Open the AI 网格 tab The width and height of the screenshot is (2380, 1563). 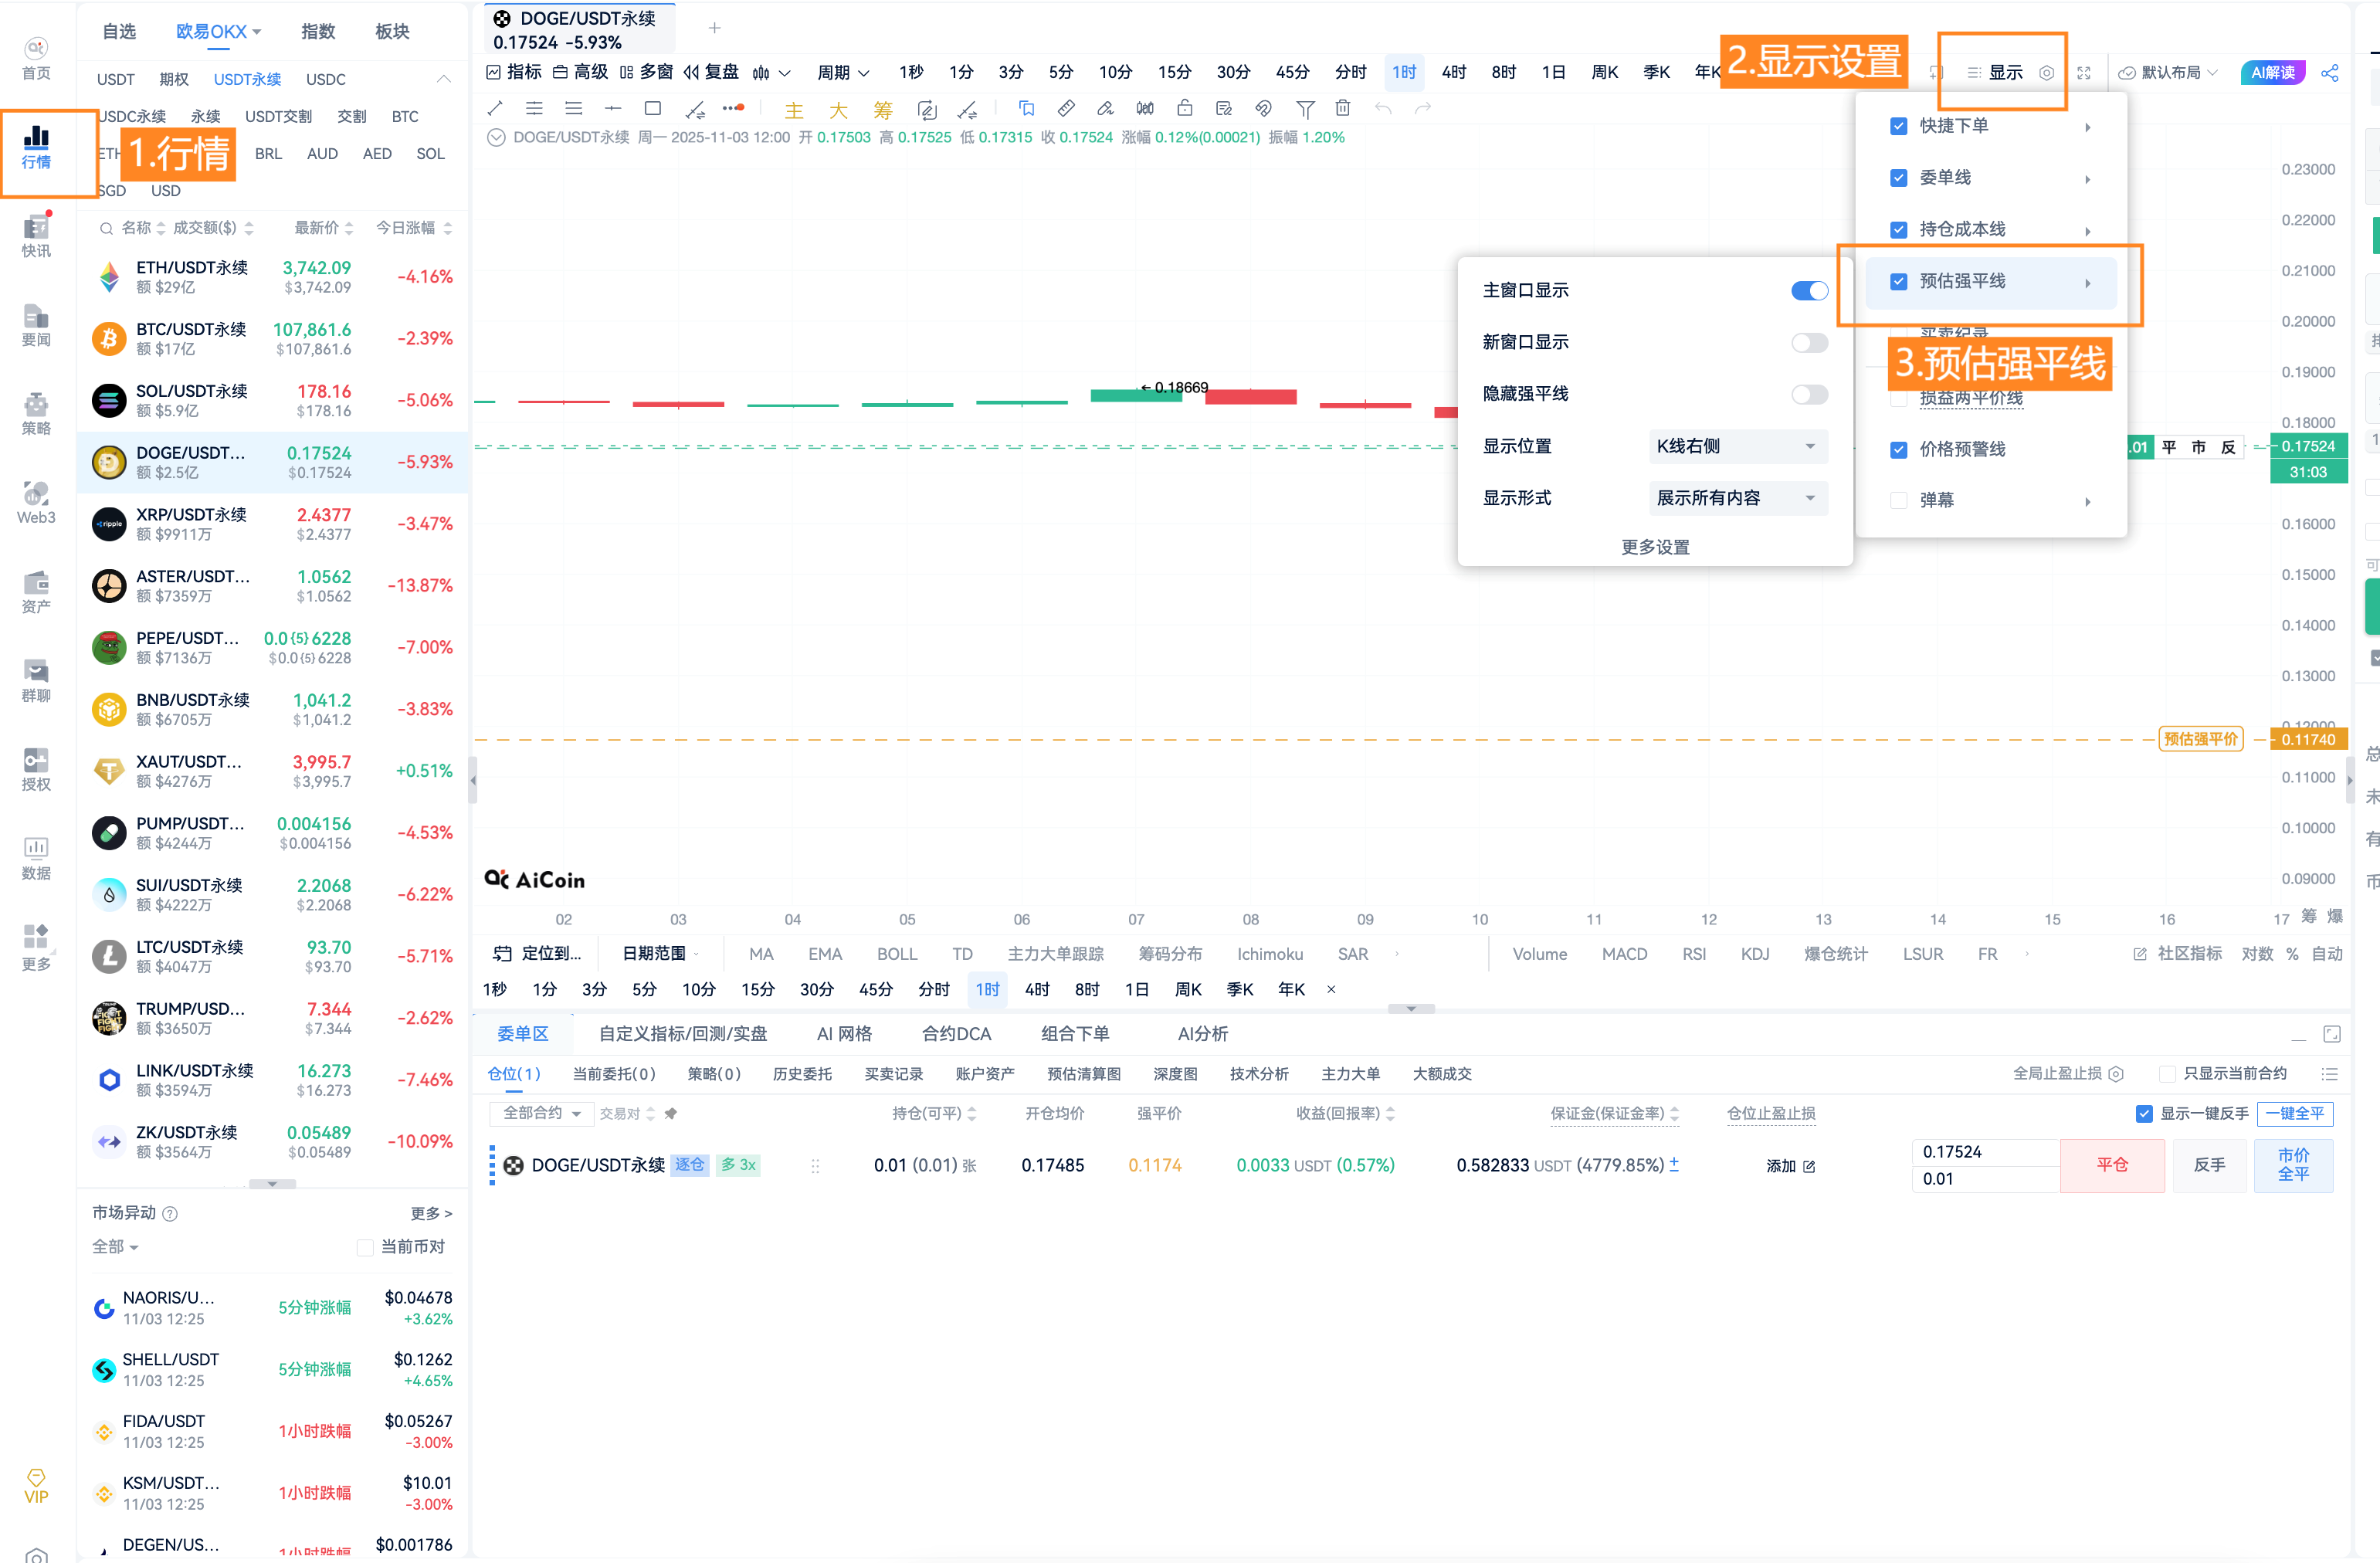(844, 1034)
